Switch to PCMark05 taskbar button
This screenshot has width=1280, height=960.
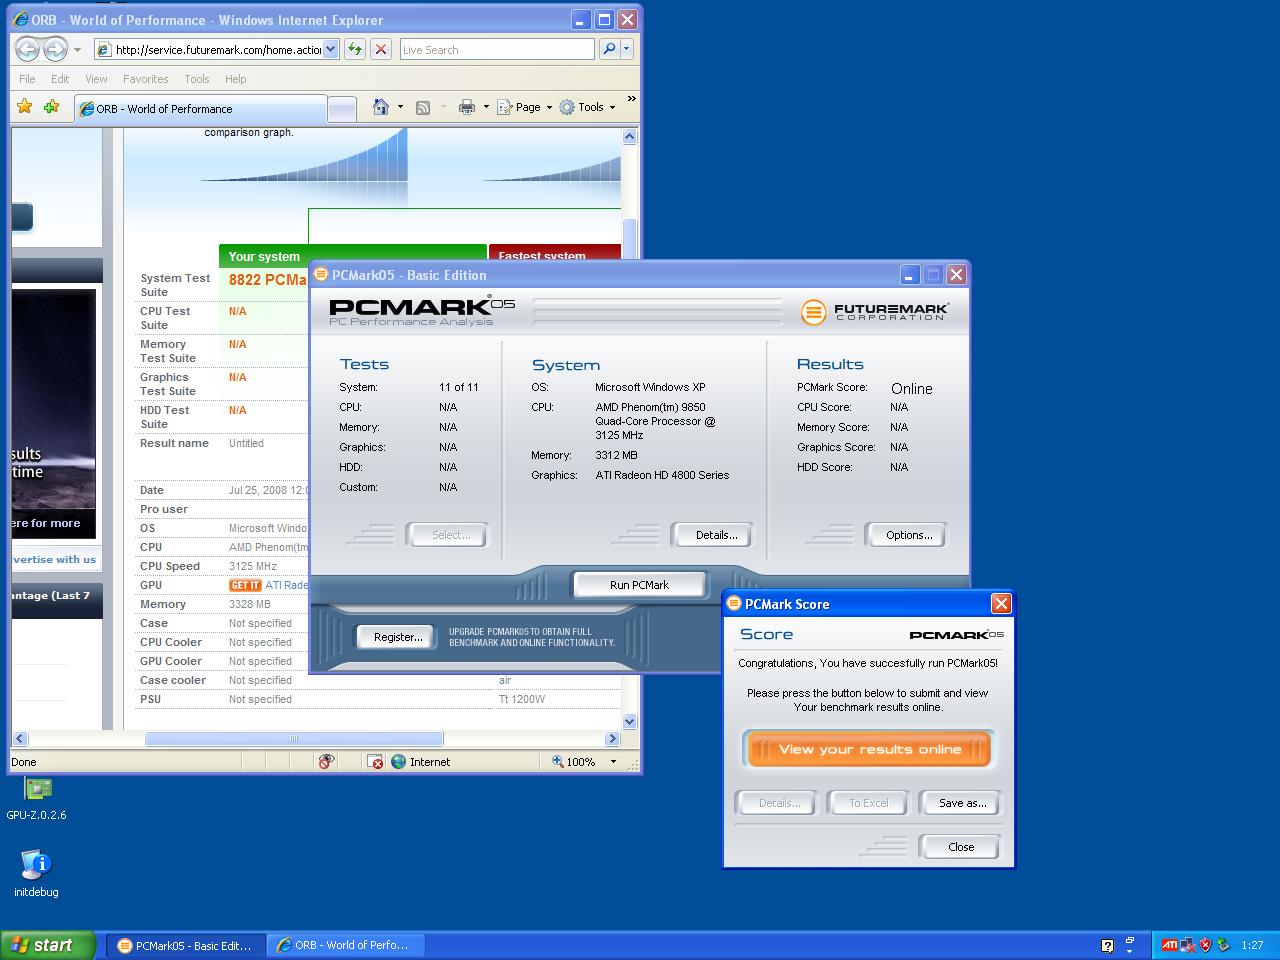(186, 945)
